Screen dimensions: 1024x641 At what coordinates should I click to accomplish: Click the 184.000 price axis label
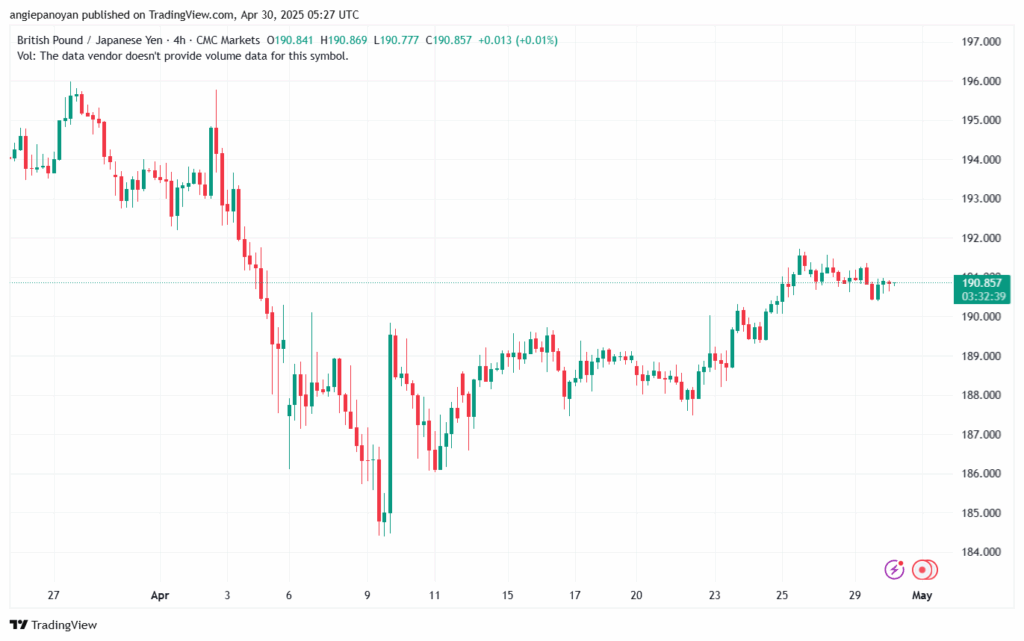click(981, 552)
